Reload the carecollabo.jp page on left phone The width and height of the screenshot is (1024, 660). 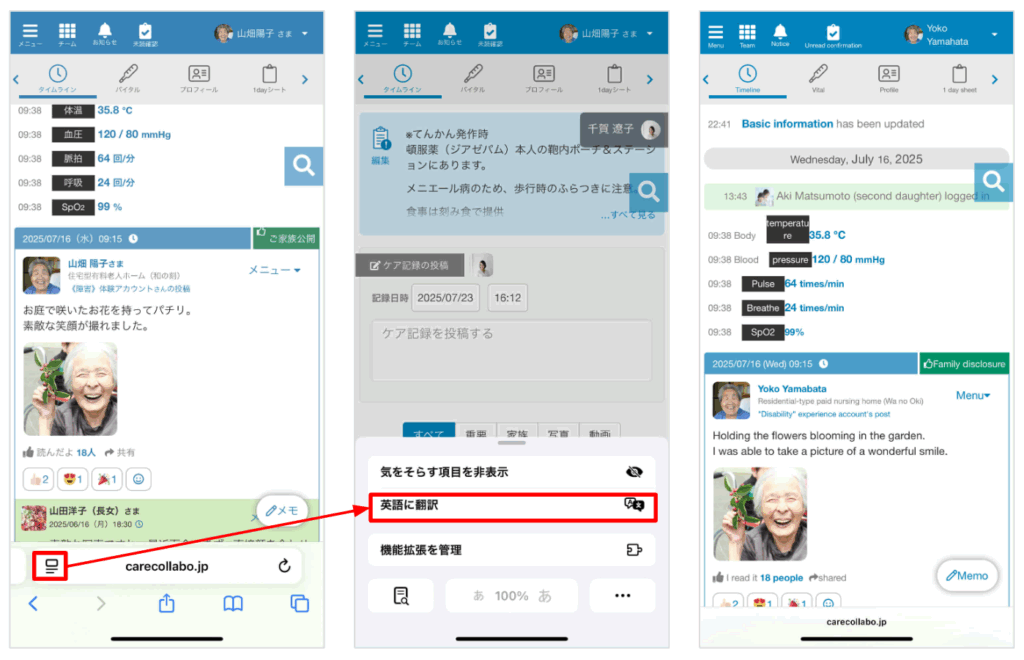284,566
